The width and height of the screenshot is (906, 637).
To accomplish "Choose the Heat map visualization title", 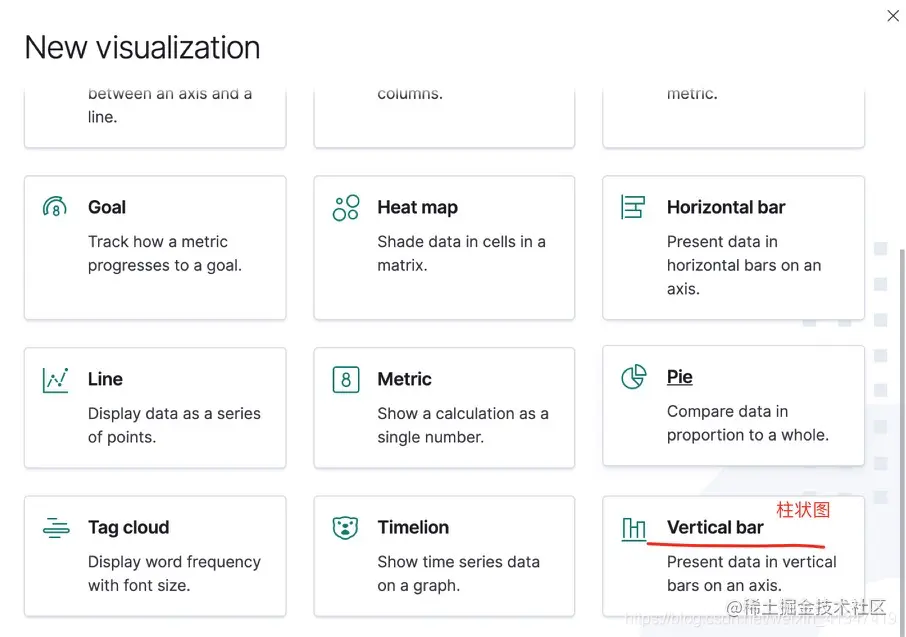I will tap(417, 207).
